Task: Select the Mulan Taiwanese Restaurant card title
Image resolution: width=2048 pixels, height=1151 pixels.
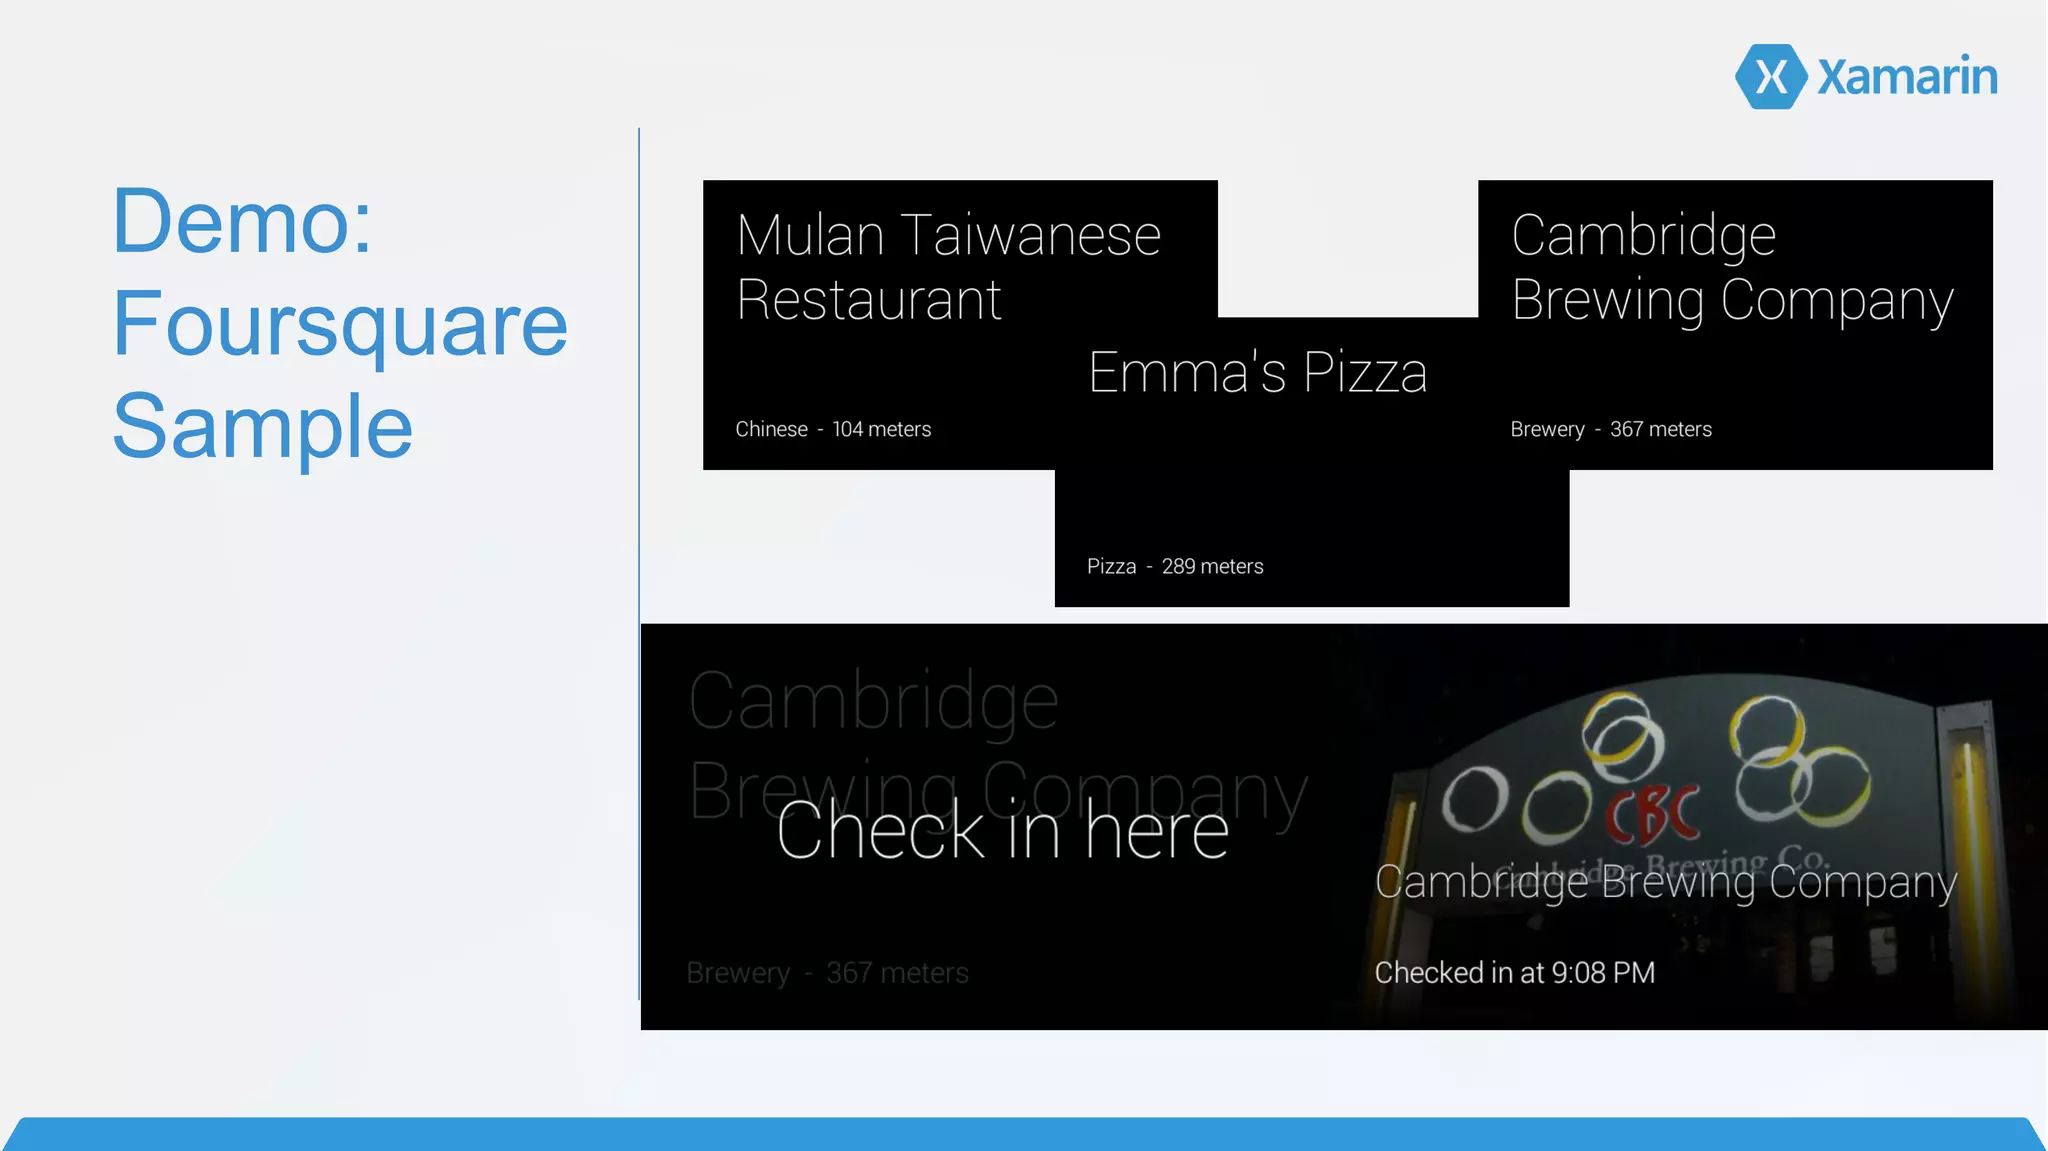Action: [948, 267]
